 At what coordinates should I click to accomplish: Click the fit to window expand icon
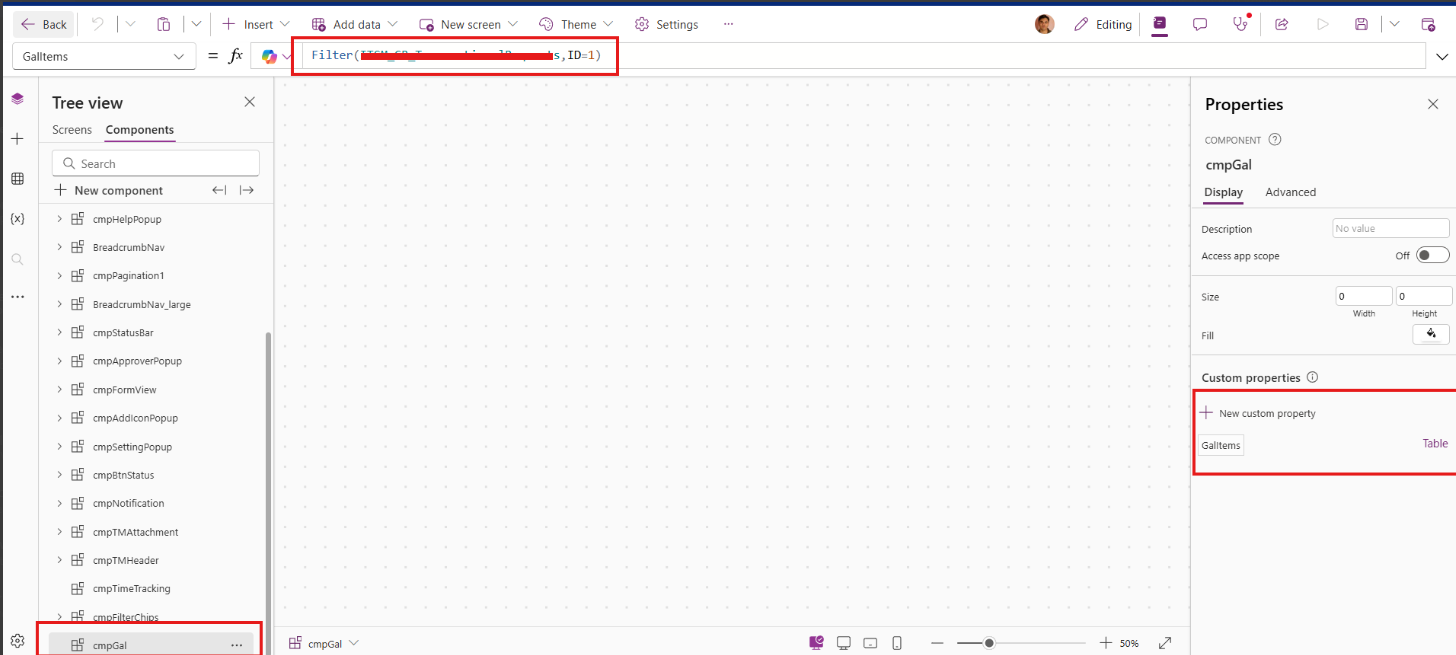(x=1165, y=643)
